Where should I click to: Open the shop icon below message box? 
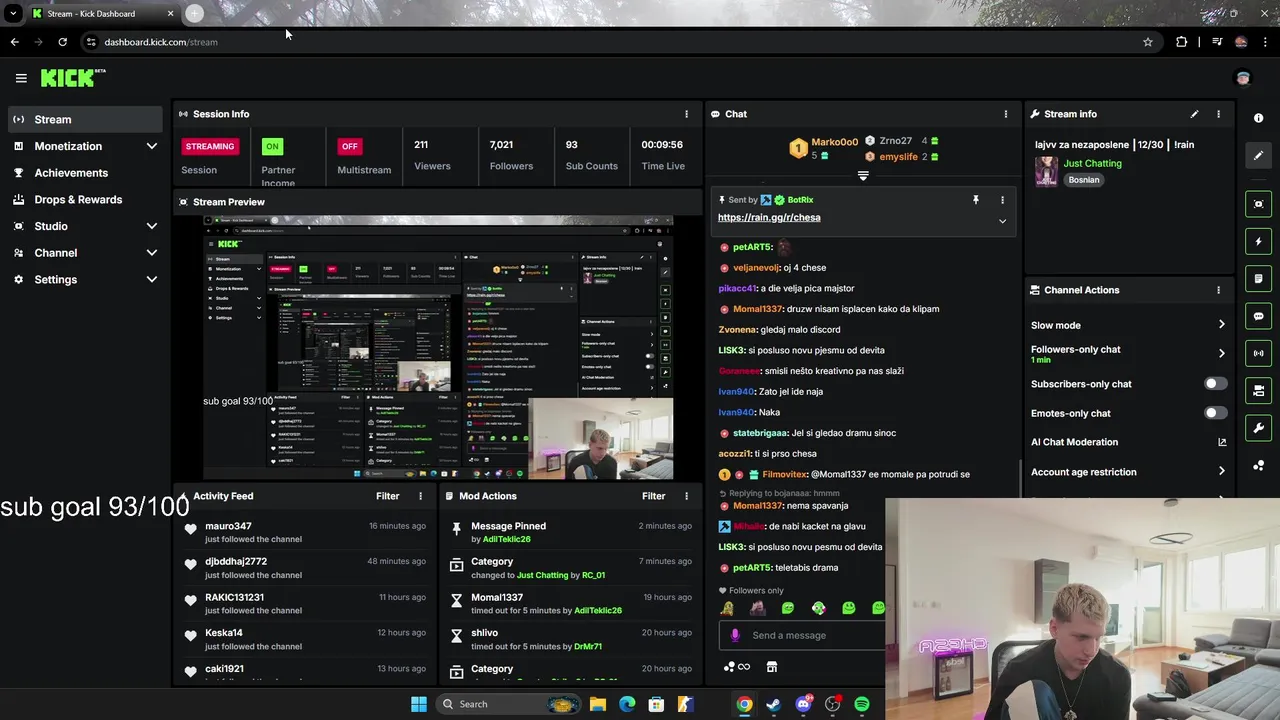(x=771, y=667)
